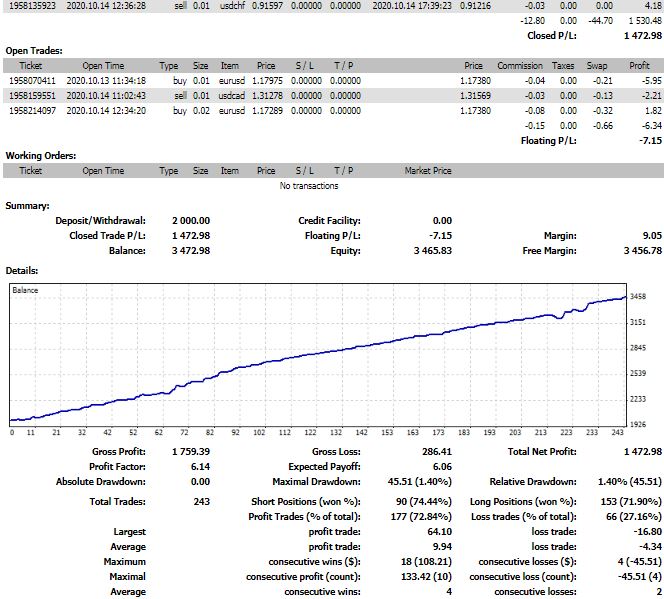This screenshot has width=664, height=599.
Task: Click the Margin value 9.05
Action: pos(652,236)
